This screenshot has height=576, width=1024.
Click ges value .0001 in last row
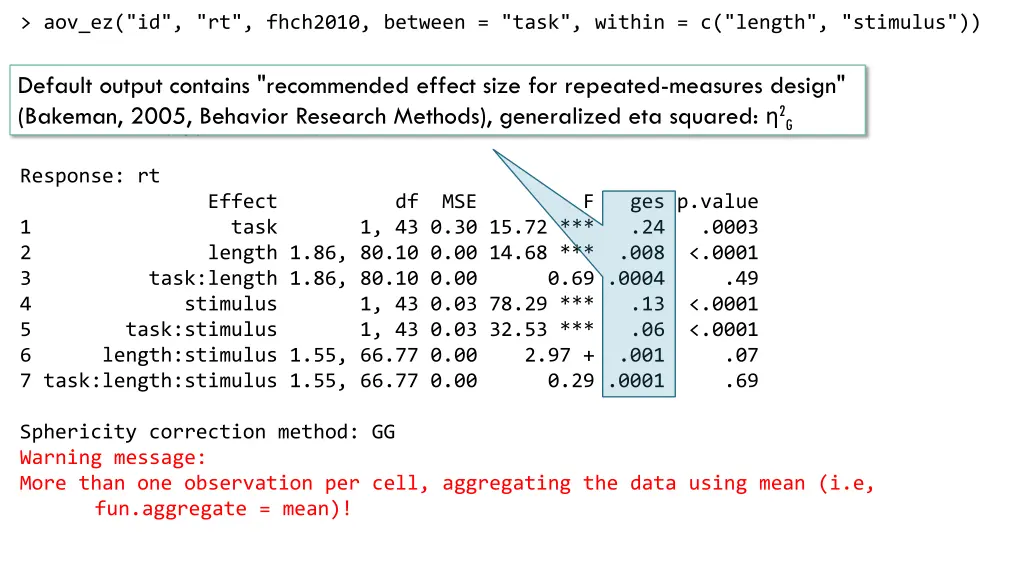coord(636,381)
